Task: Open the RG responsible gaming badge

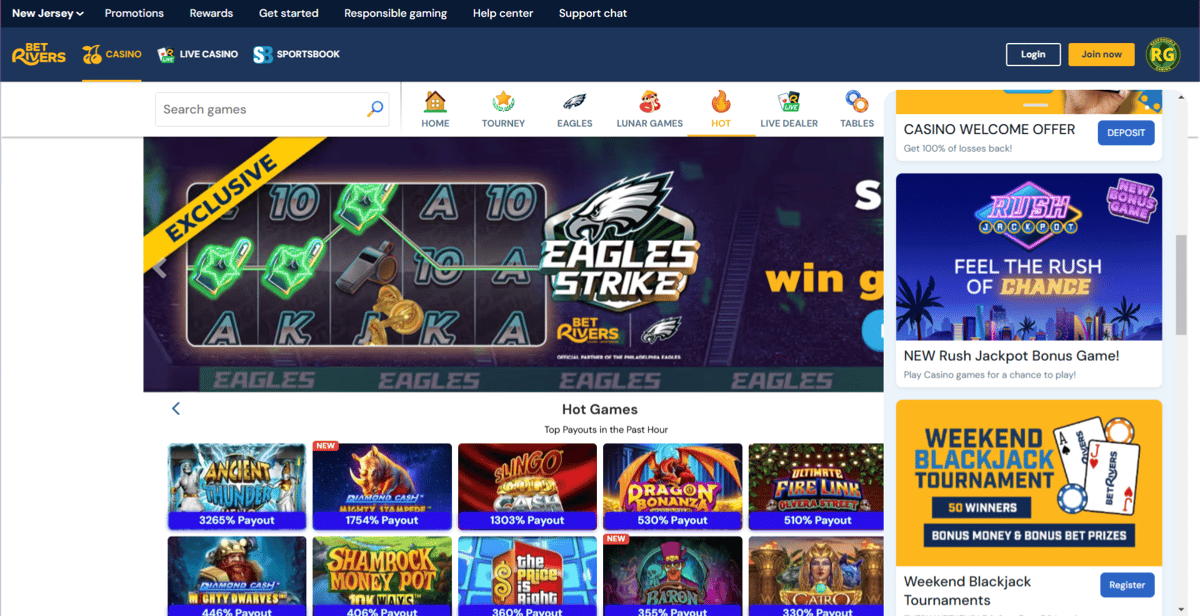Action: click(x=1163, y=54)
